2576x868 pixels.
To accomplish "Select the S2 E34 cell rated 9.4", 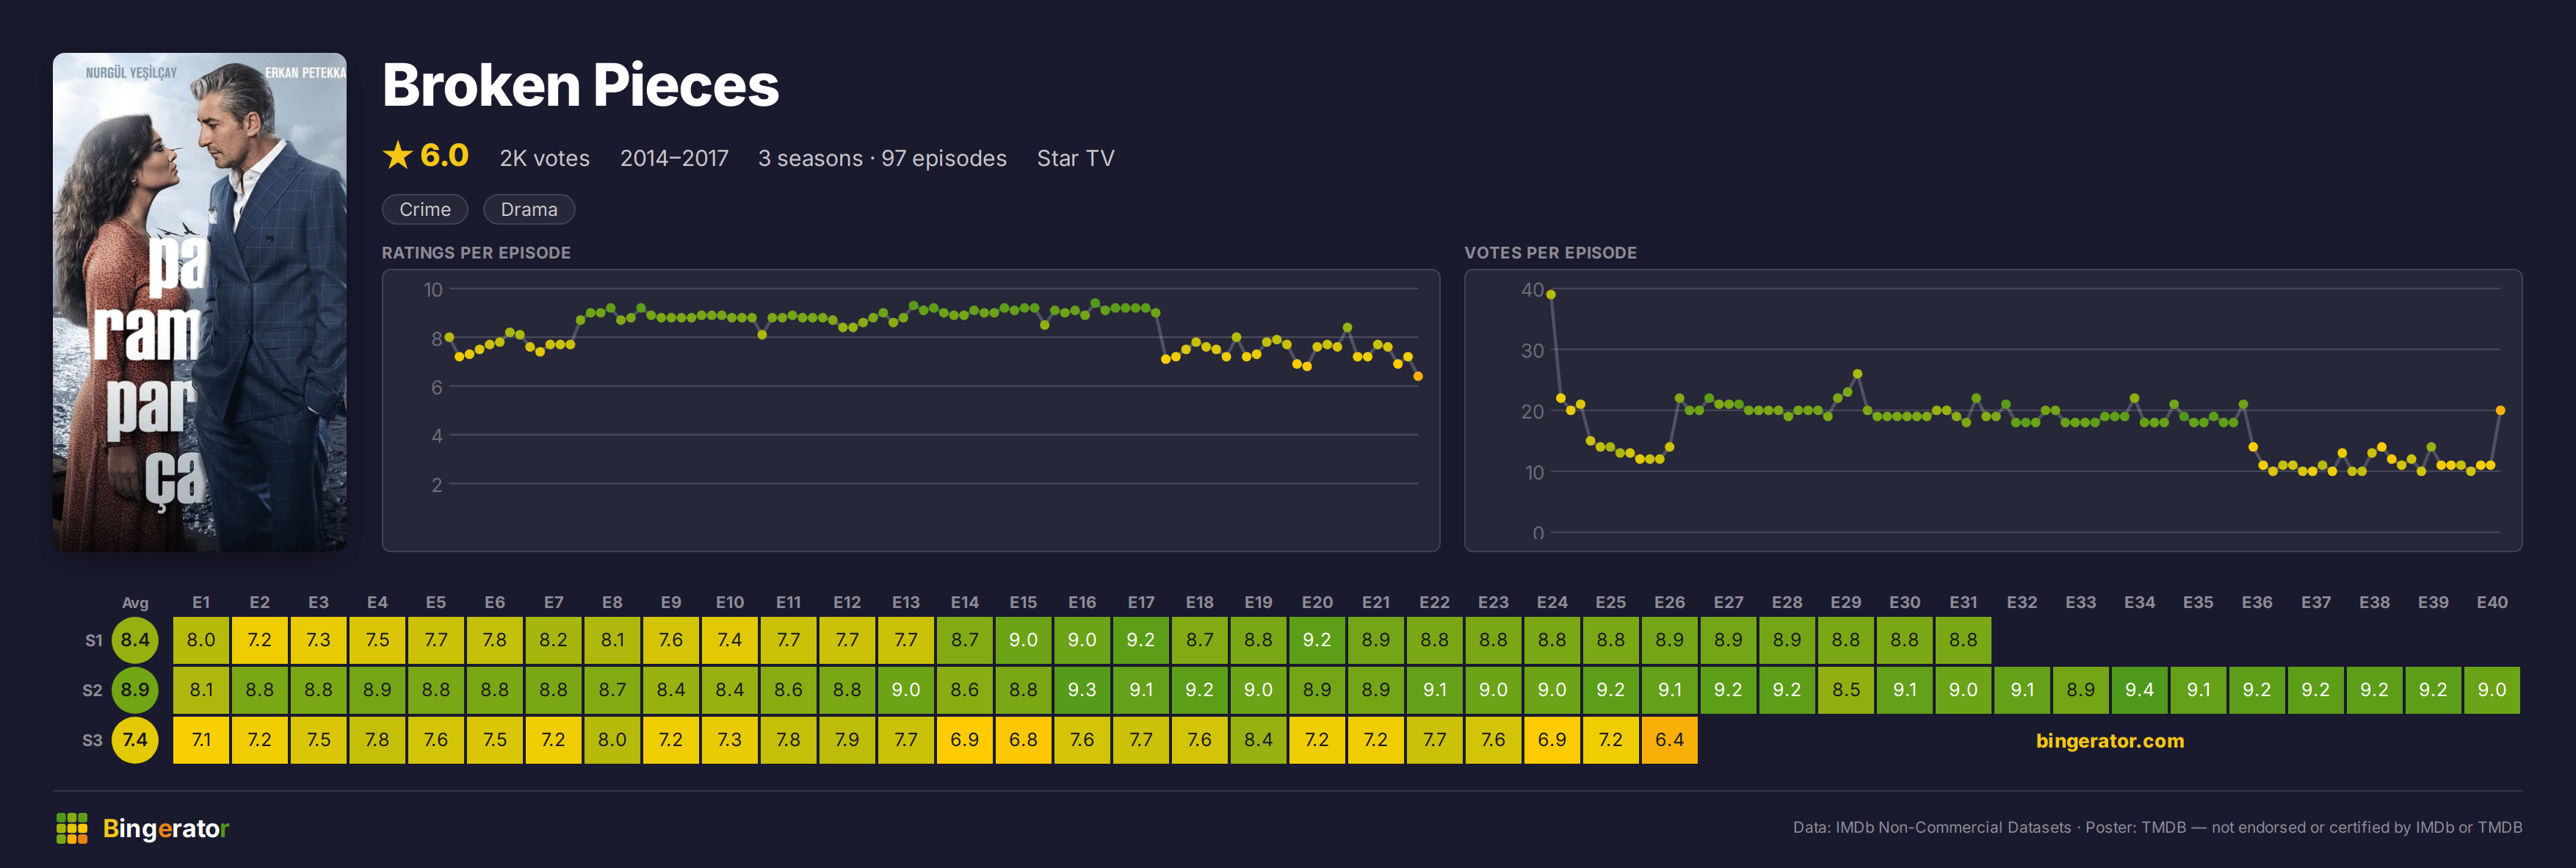I will (2140, 690).
